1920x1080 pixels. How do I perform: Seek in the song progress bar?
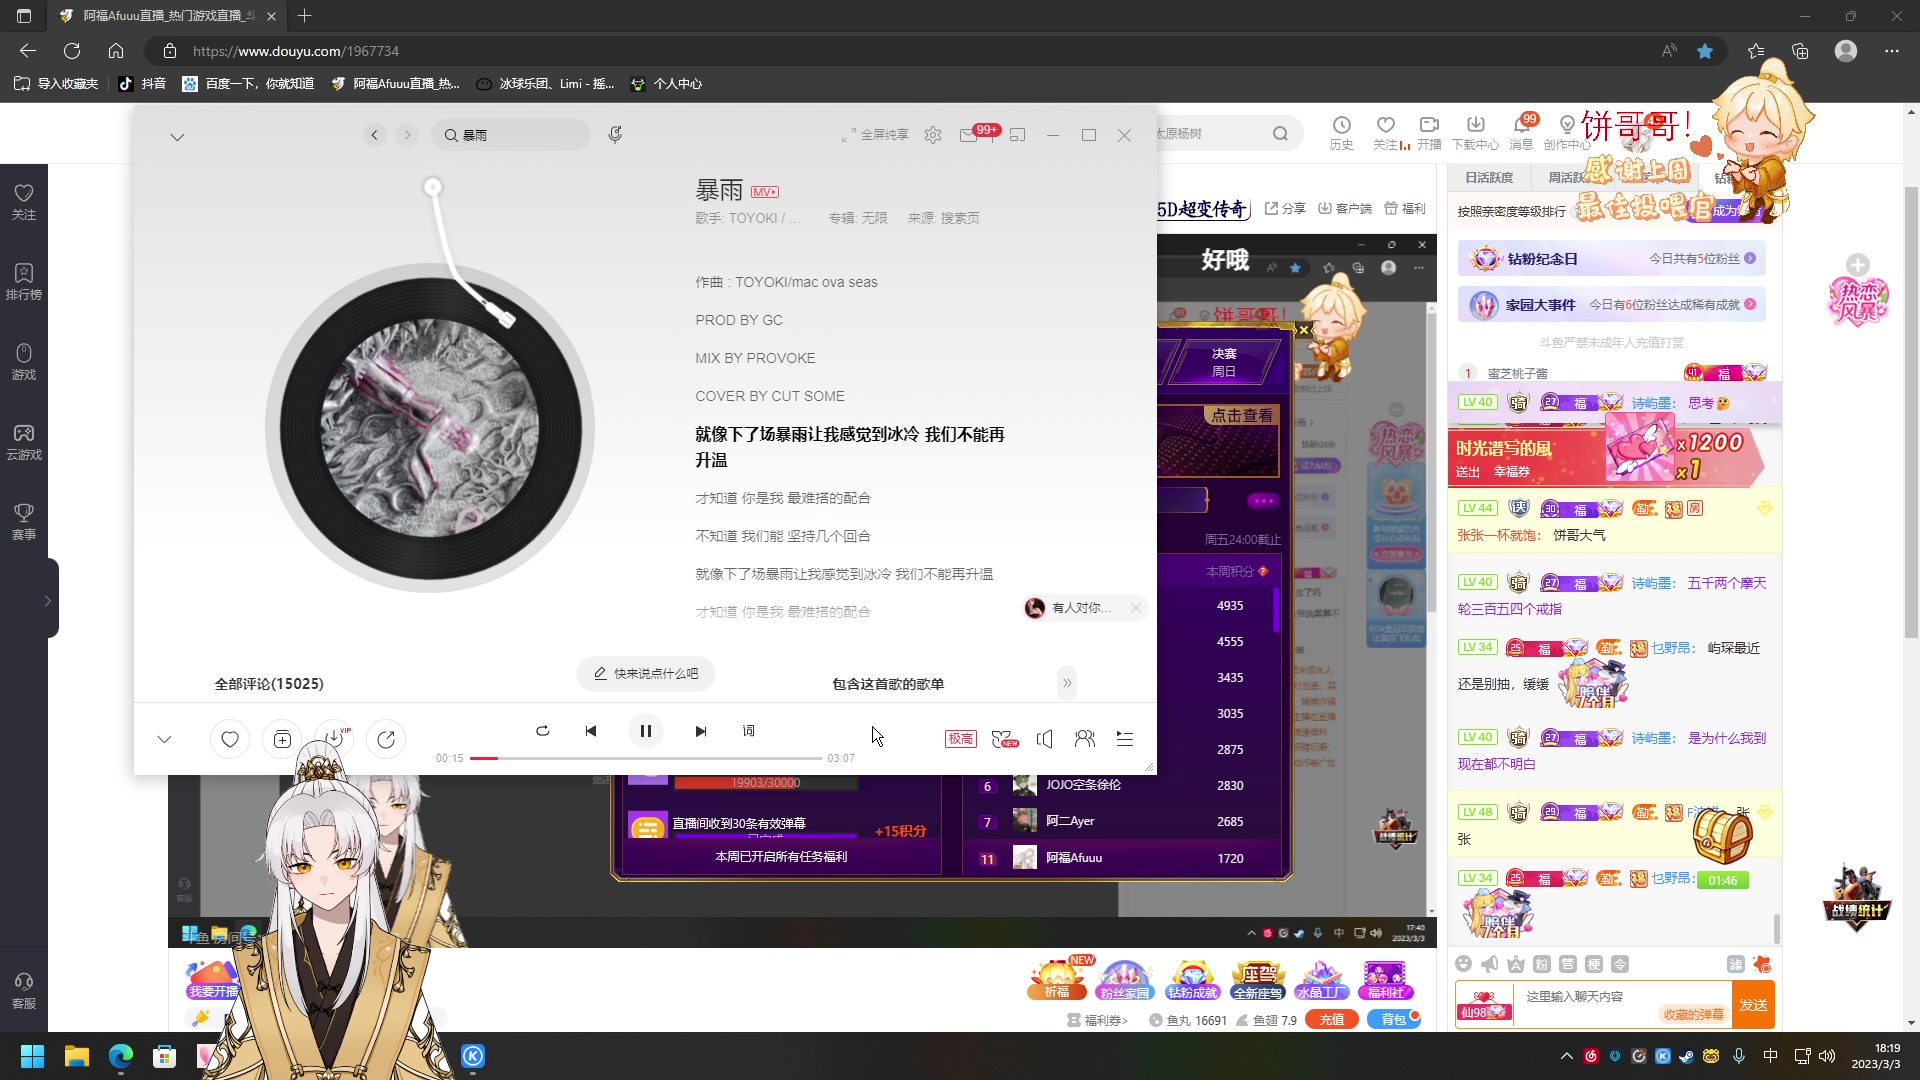[646, 758]
